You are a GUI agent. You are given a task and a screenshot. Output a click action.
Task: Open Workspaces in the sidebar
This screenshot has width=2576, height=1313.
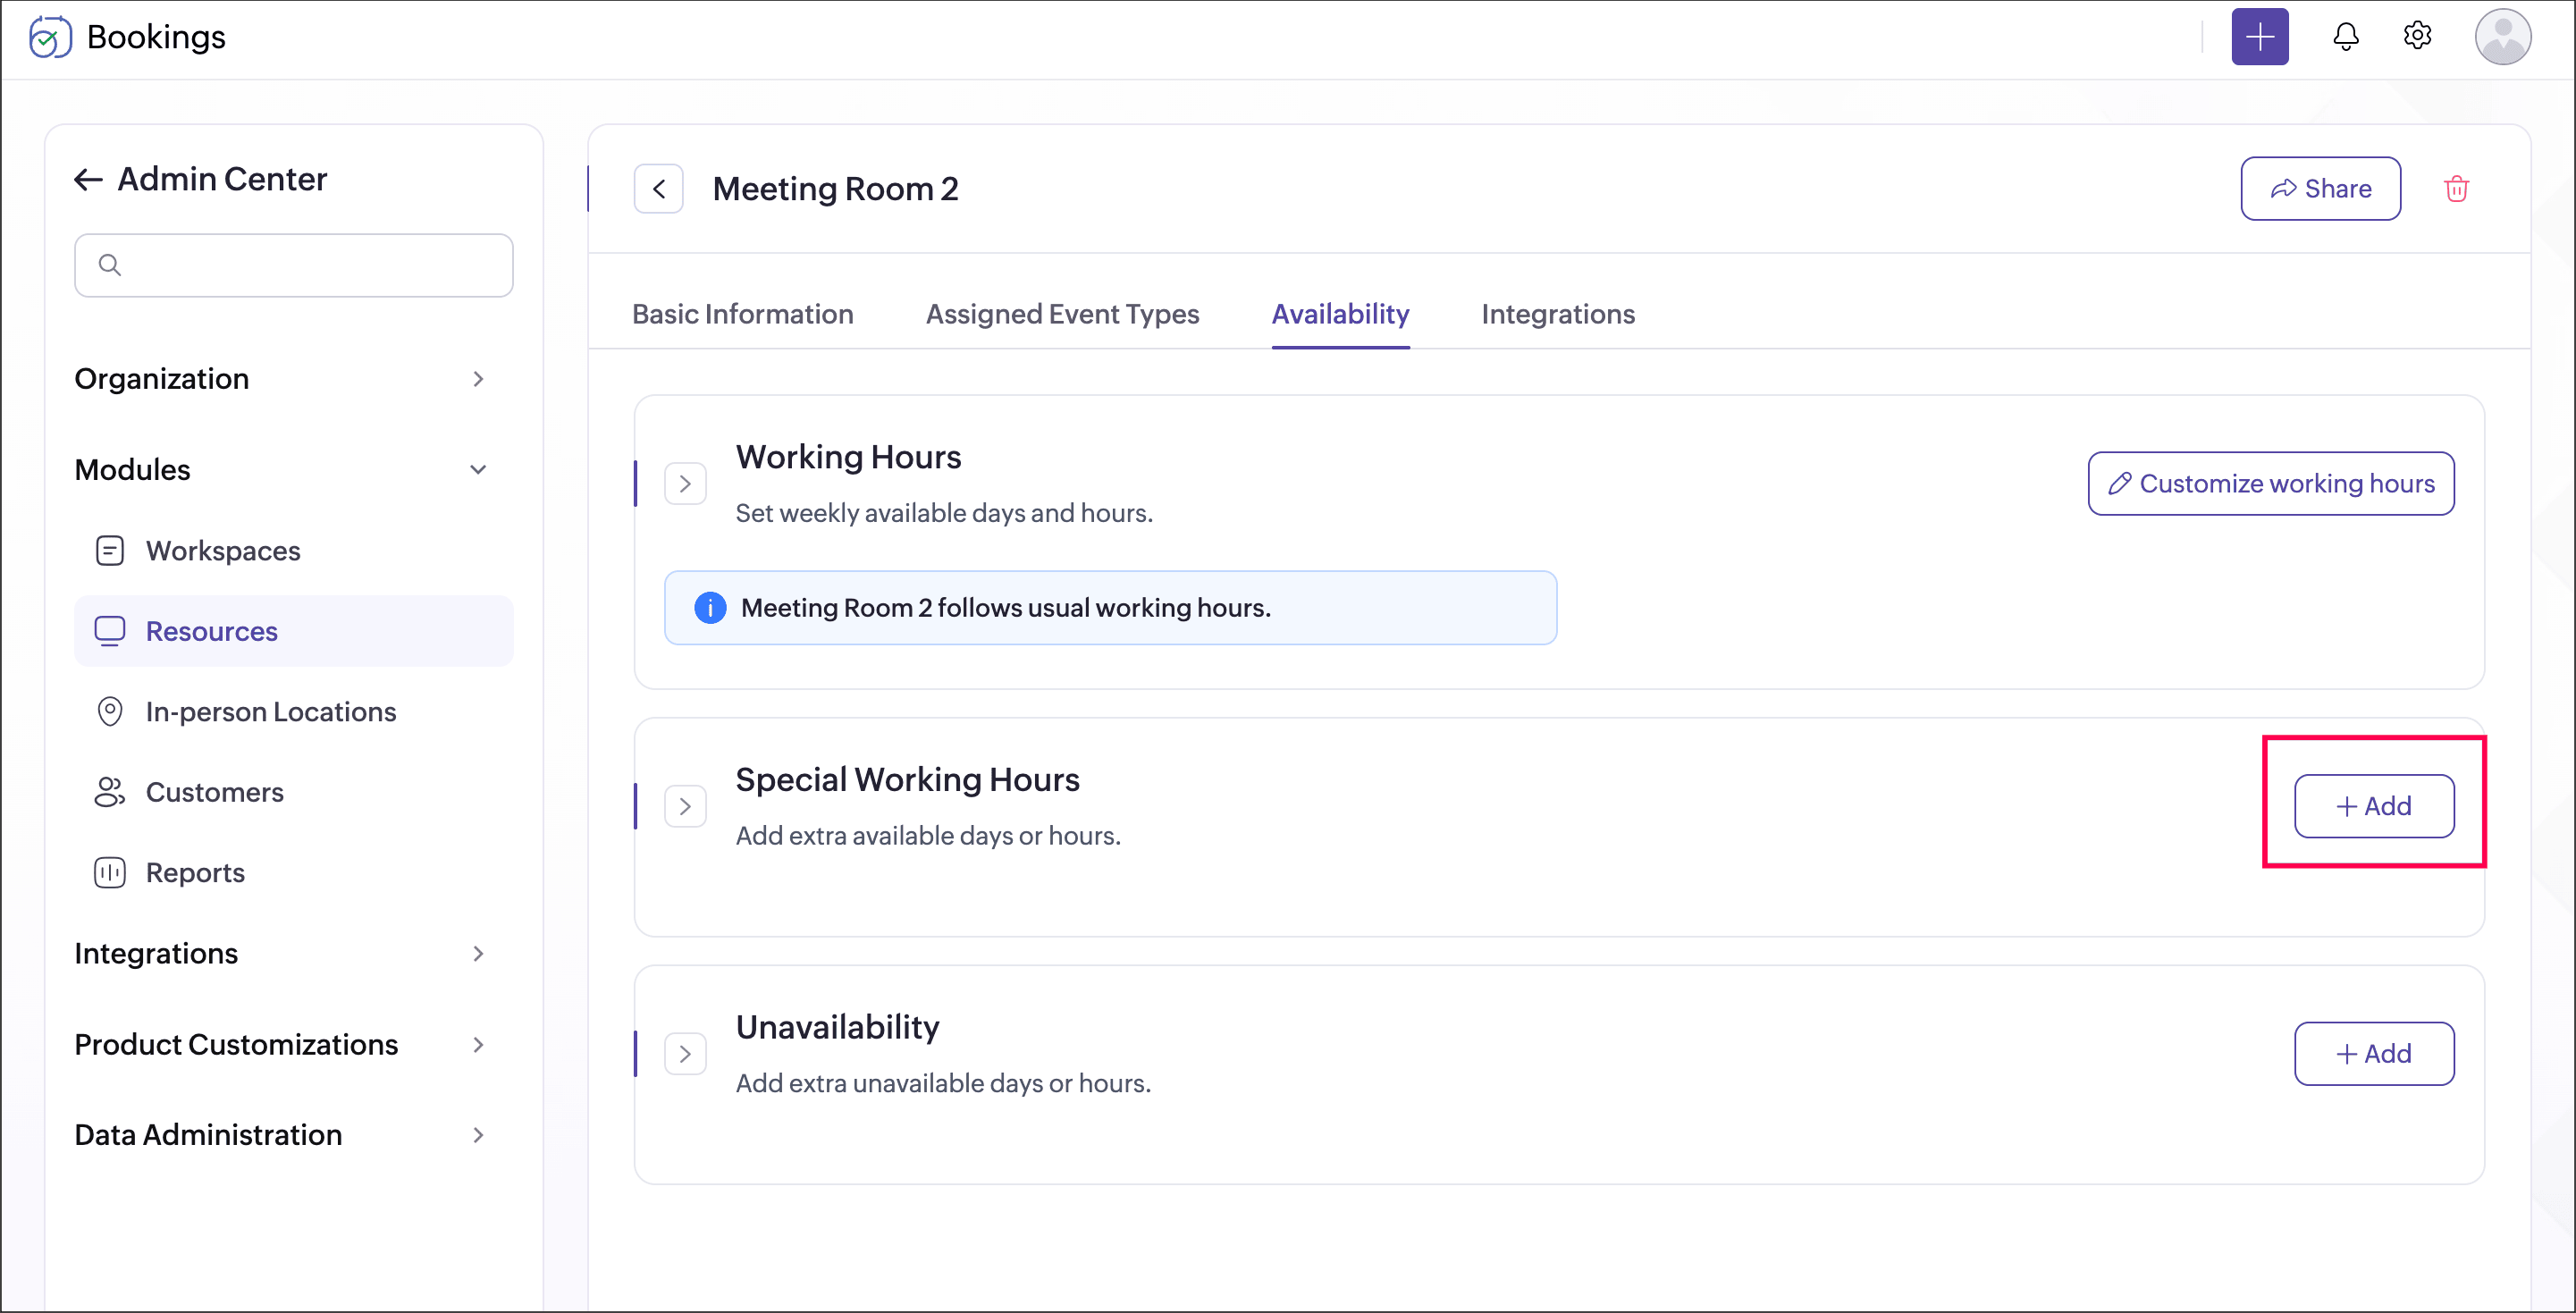[293, 551]
